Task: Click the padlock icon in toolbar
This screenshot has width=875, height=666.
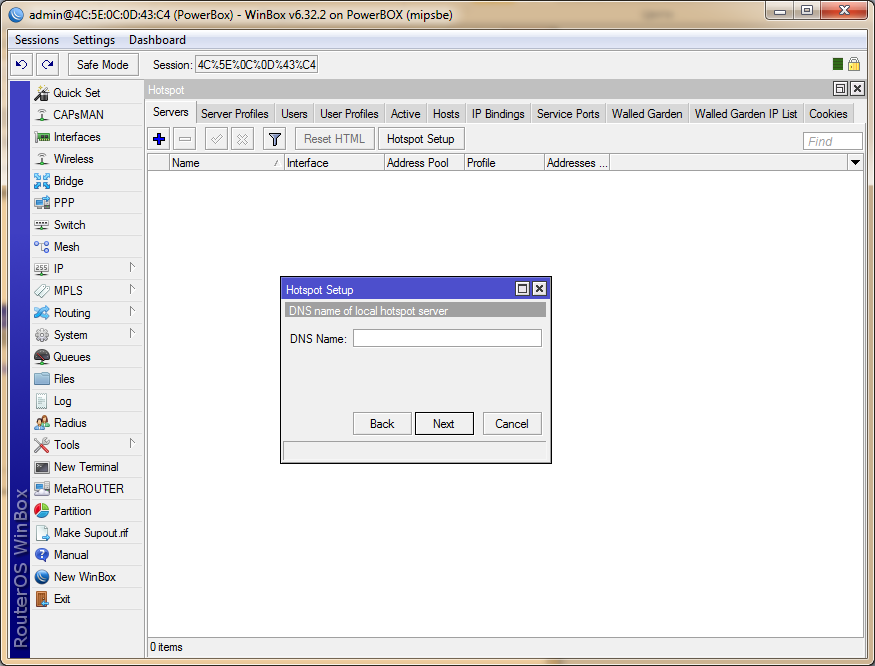Action: pyautogui.click(x=854, y=64)
